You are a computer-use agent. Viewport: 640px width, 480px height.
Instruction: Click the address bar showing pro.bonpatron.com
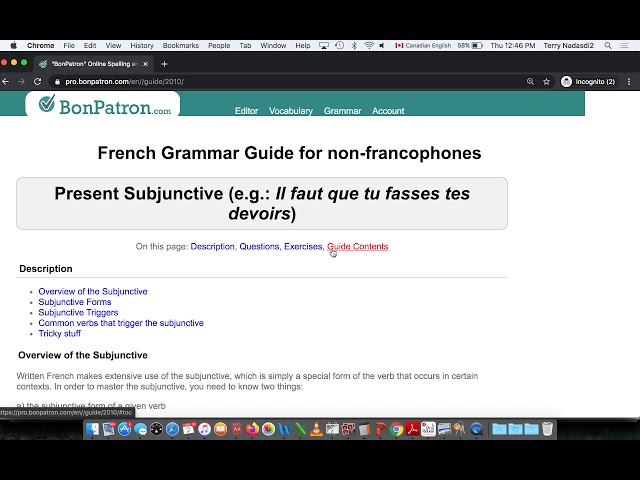pos(286,82)
